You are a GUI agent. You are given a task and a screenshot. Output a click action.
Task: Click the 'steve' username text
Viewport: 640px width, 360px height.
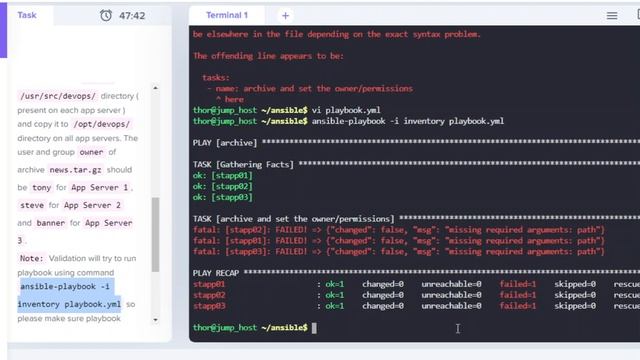32,205
